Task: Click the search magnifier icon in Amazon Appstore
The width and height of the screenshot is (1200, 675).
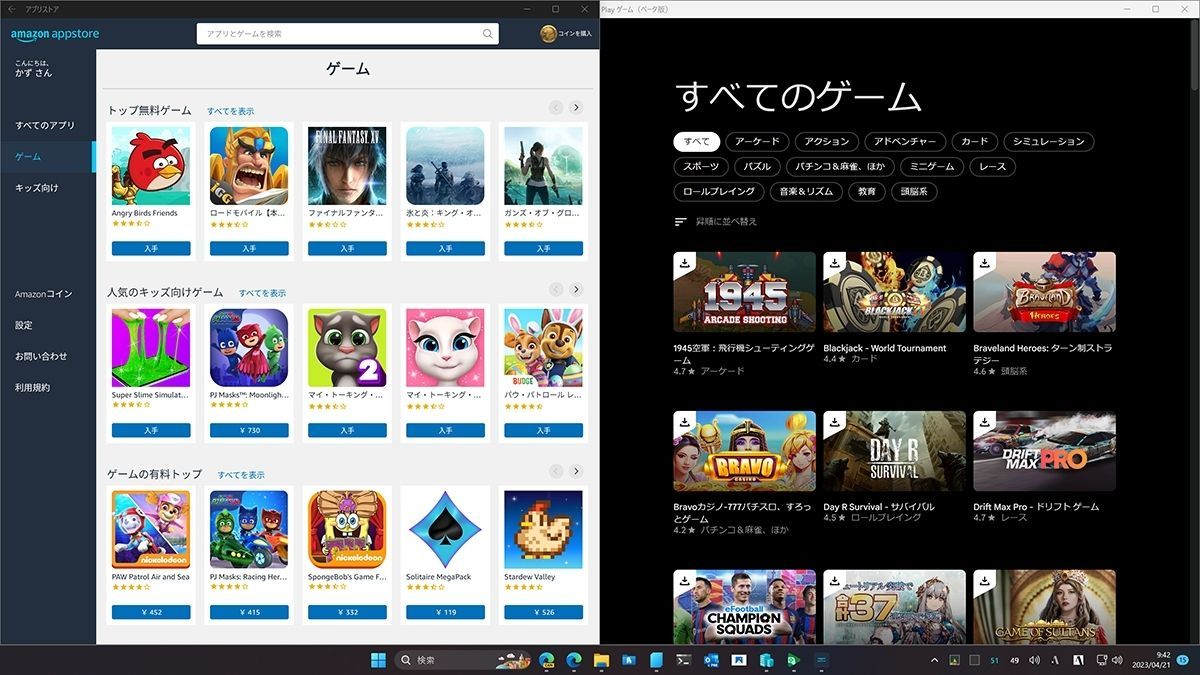Action: click(x=488, y=33)
